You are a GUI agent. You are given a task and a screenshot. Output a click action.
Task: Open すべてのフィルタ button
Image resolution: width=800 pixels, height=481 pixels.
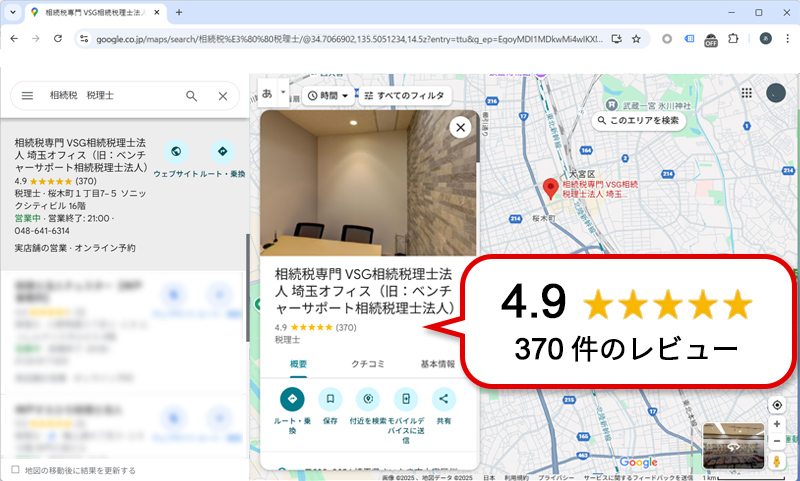[x=405, y=95]
